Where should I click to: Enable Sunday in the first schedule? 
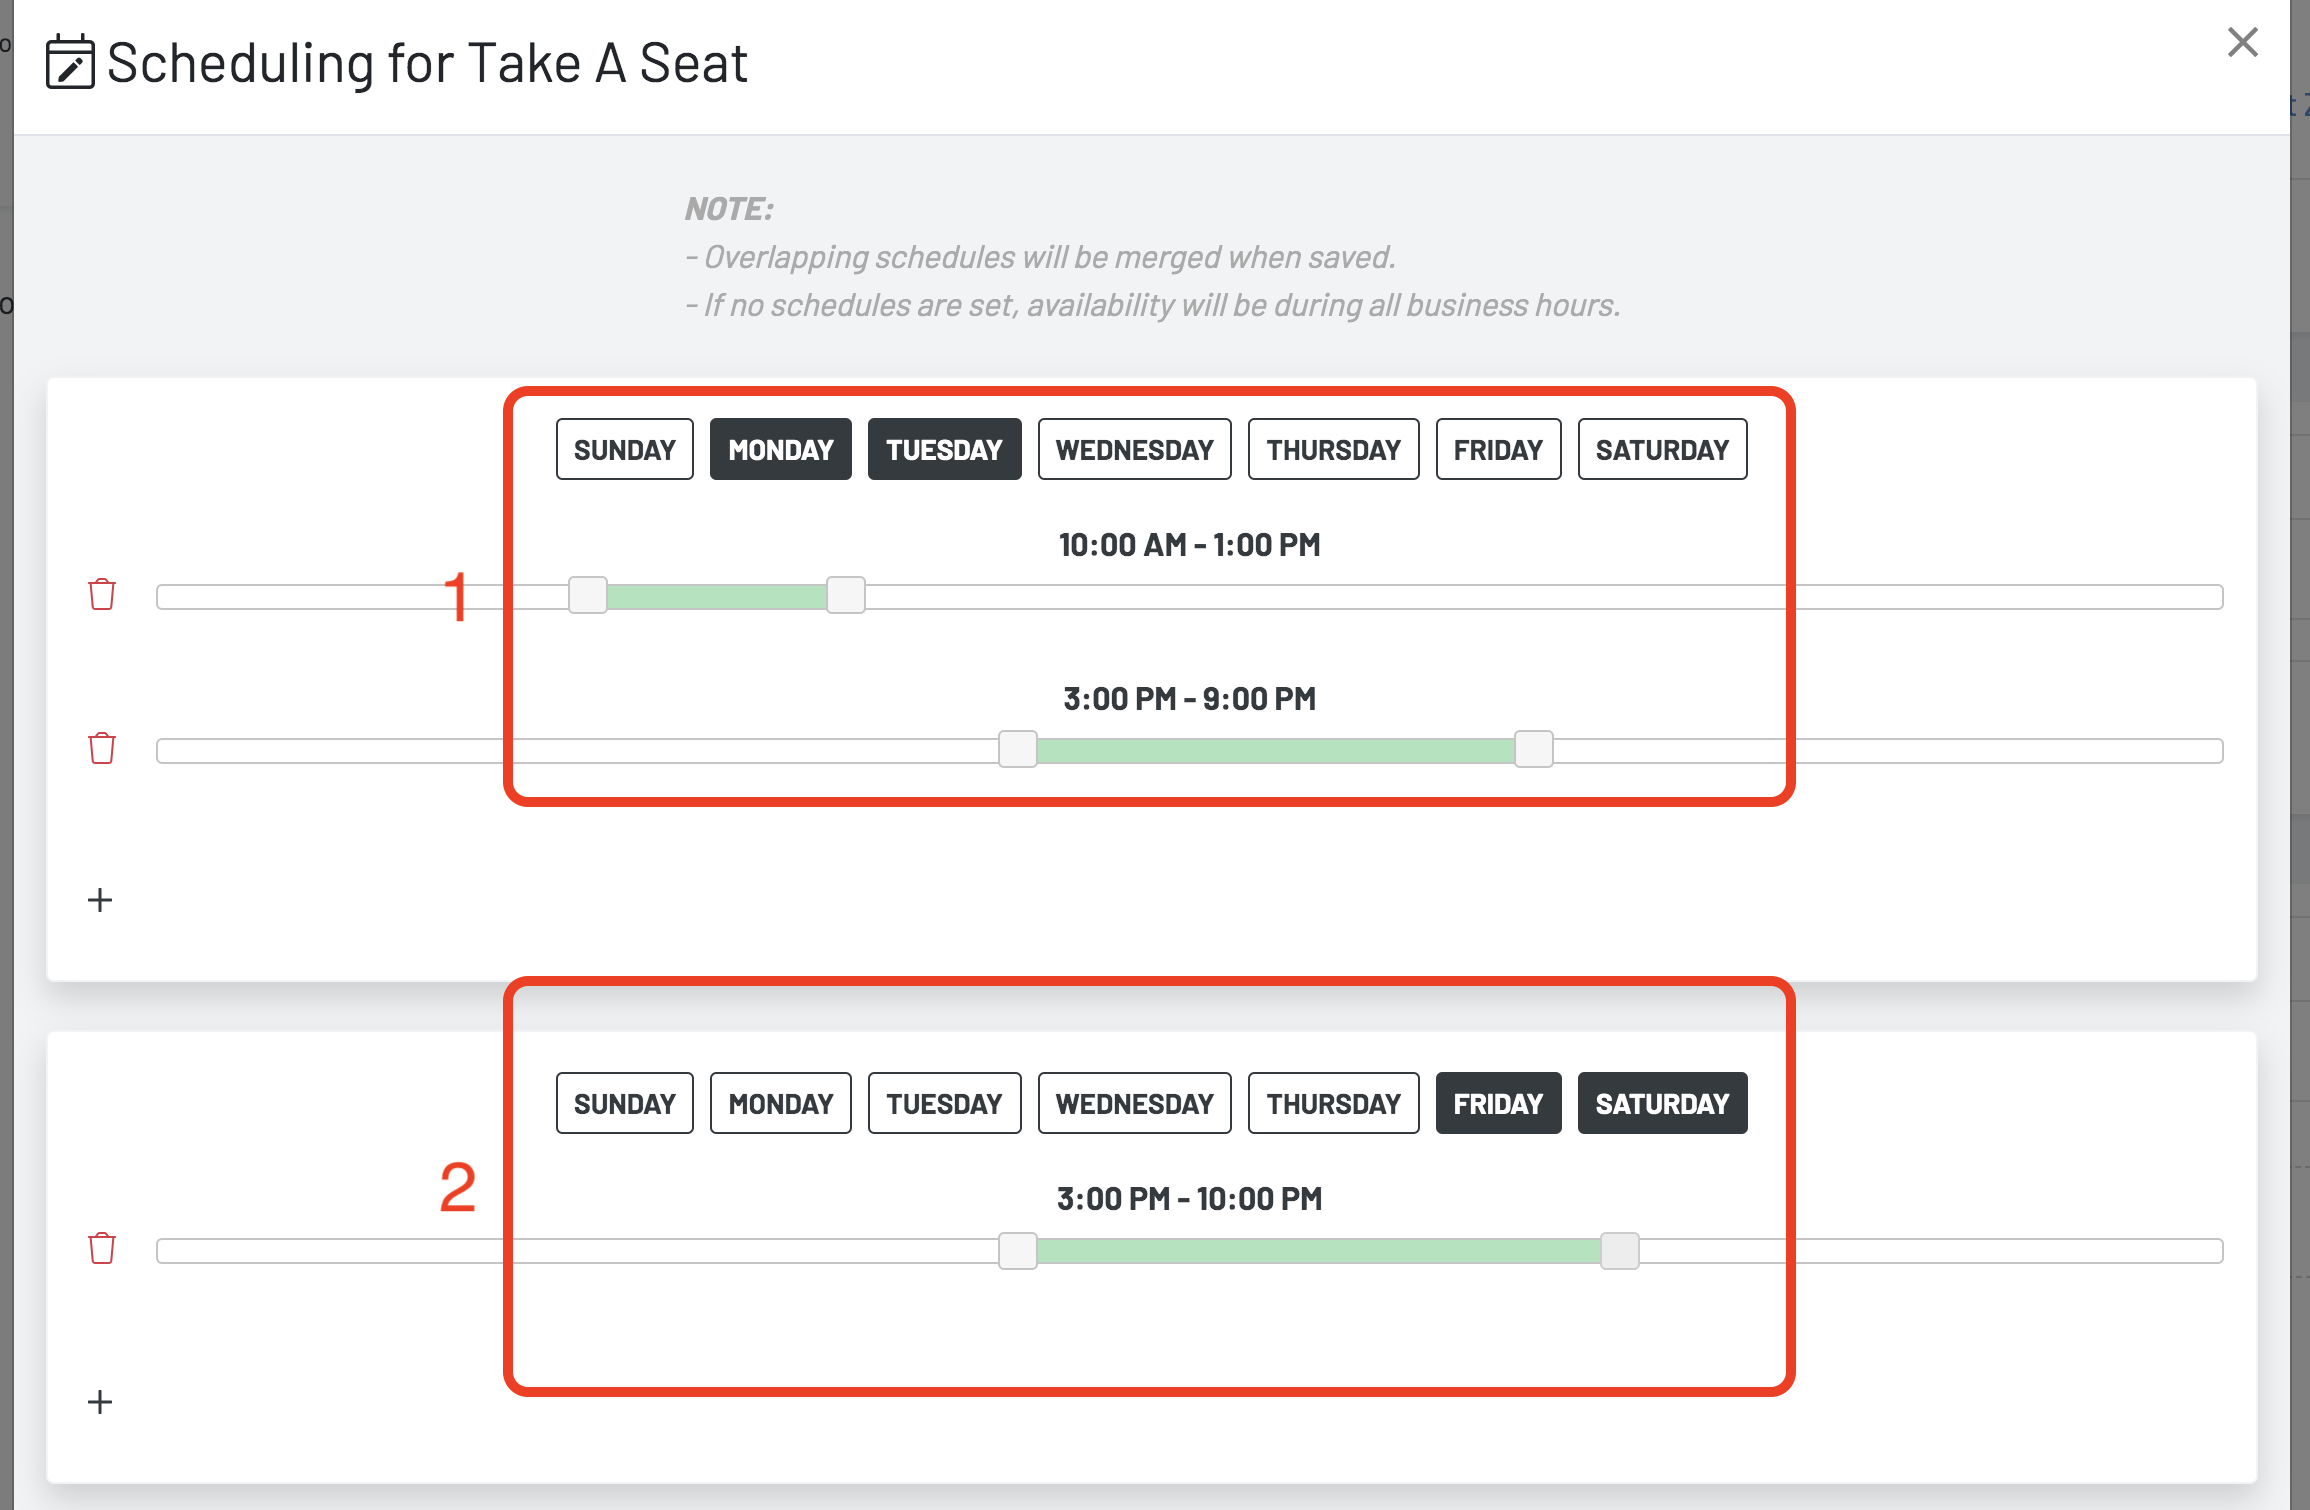tap(625, 449)
